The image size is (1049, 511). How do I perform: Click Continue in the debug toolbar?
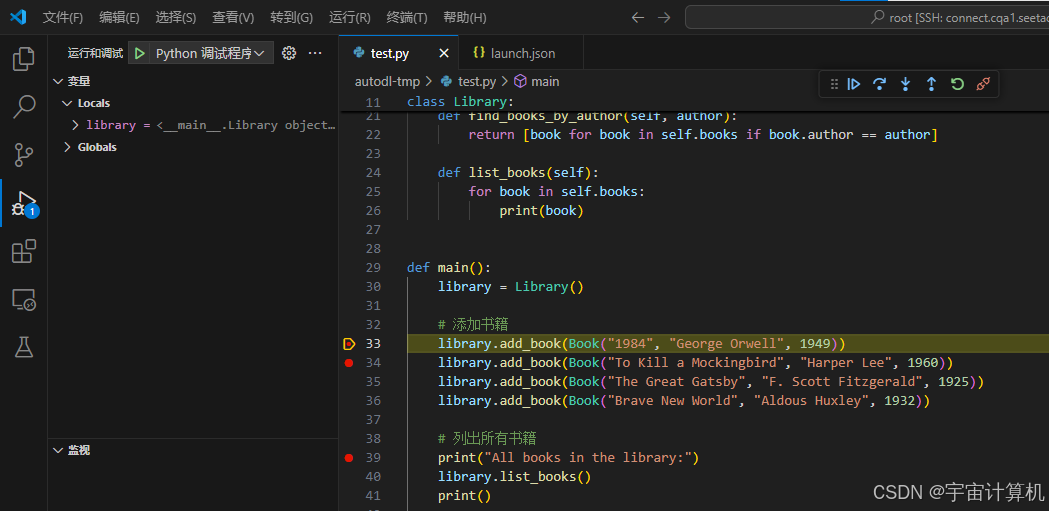click(x=854, y=84)
